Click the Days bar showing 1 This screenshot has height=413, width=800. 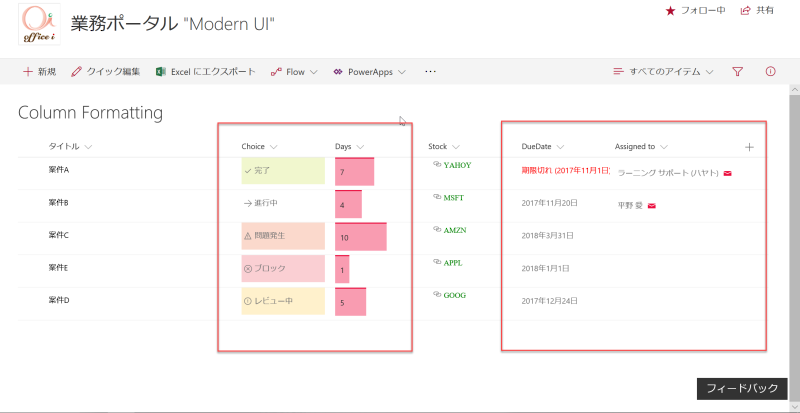coord(342,269)
